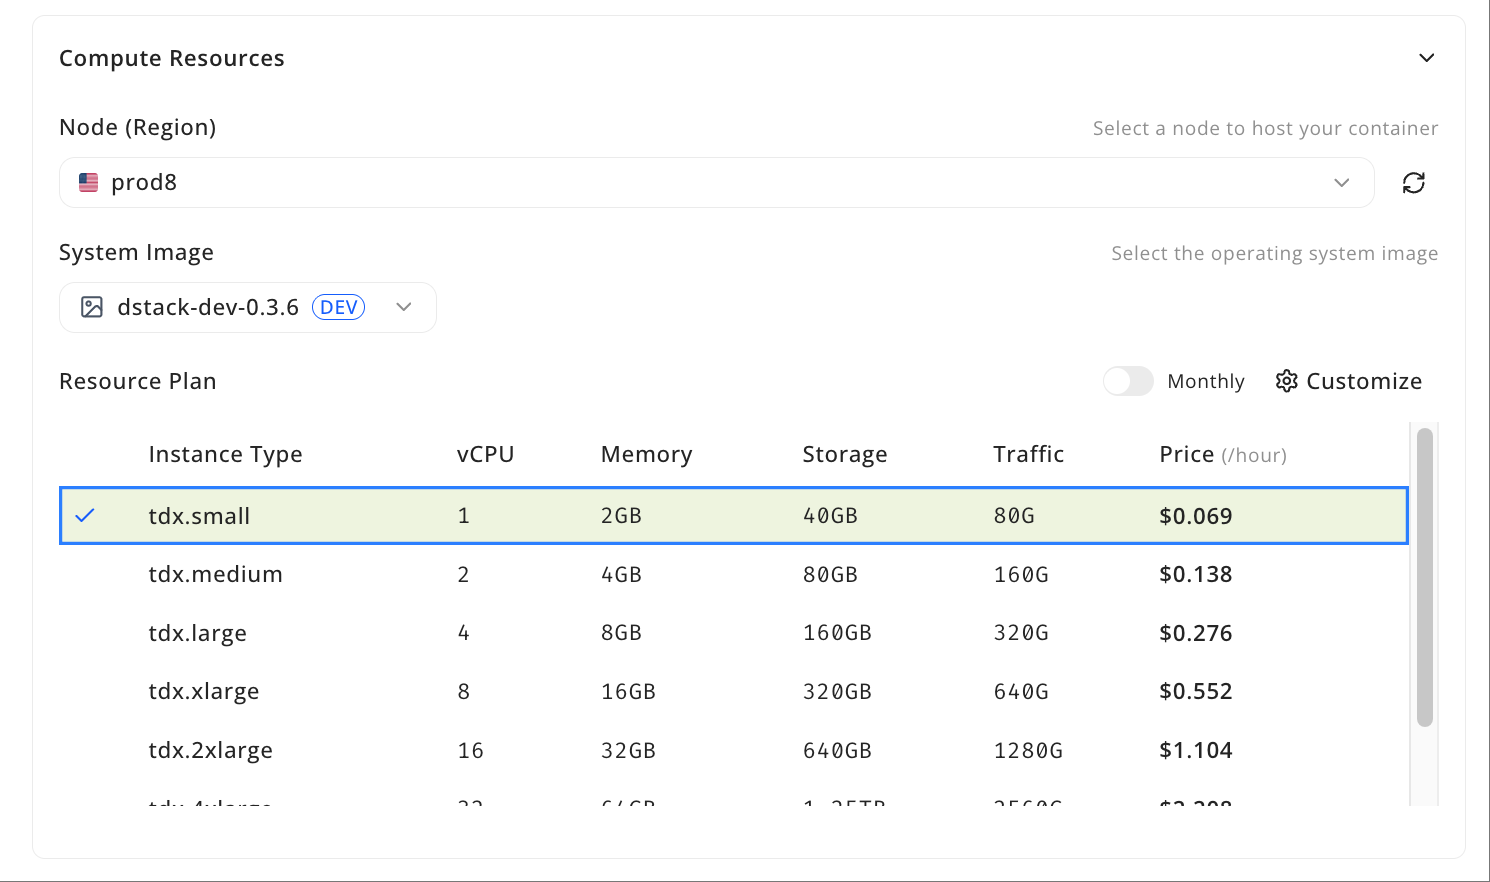Open the System Image dropdown
1490x882 pixels.
point(403,307)
